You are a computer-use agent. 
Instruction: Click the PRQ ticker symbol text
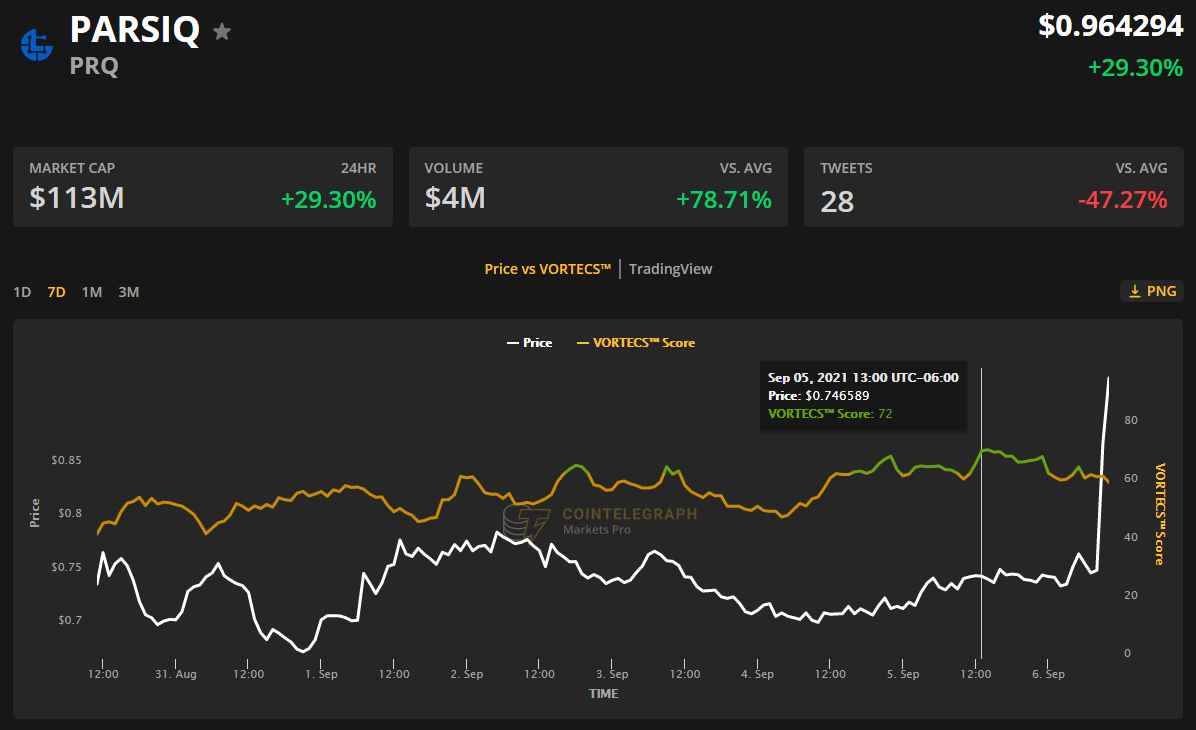[94, 66]
